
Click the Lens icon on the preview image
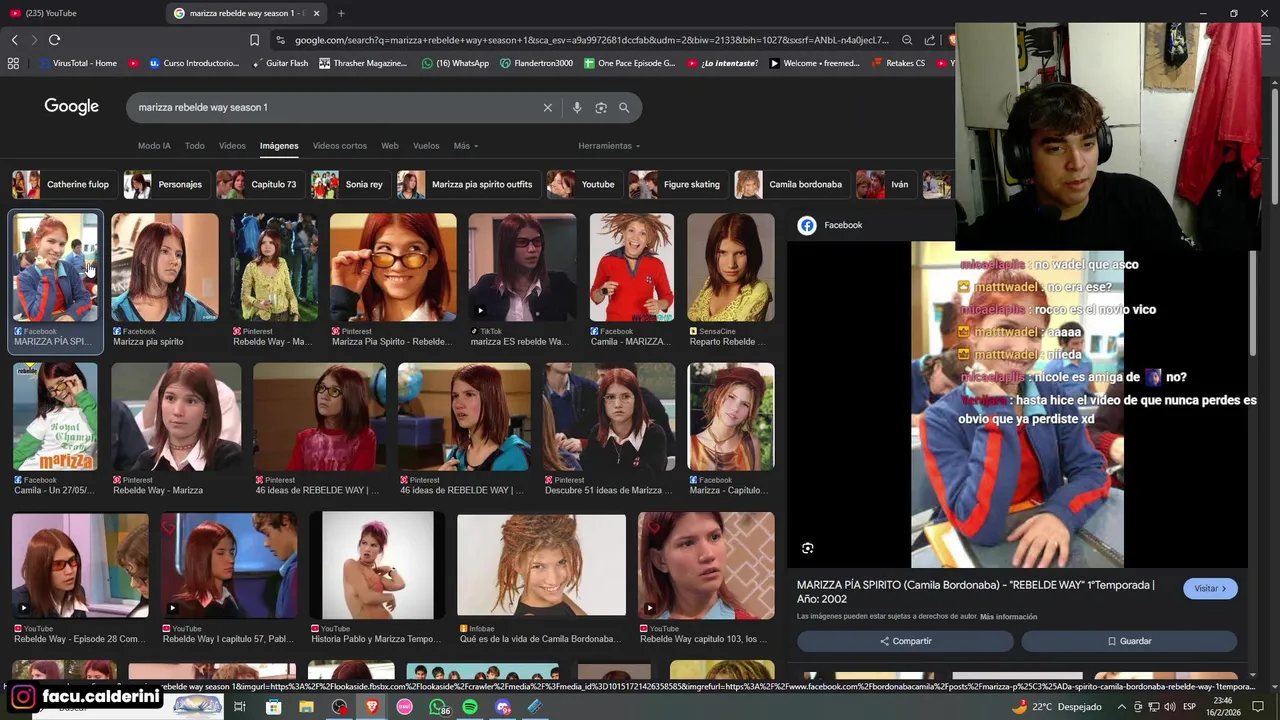(807, 548)
